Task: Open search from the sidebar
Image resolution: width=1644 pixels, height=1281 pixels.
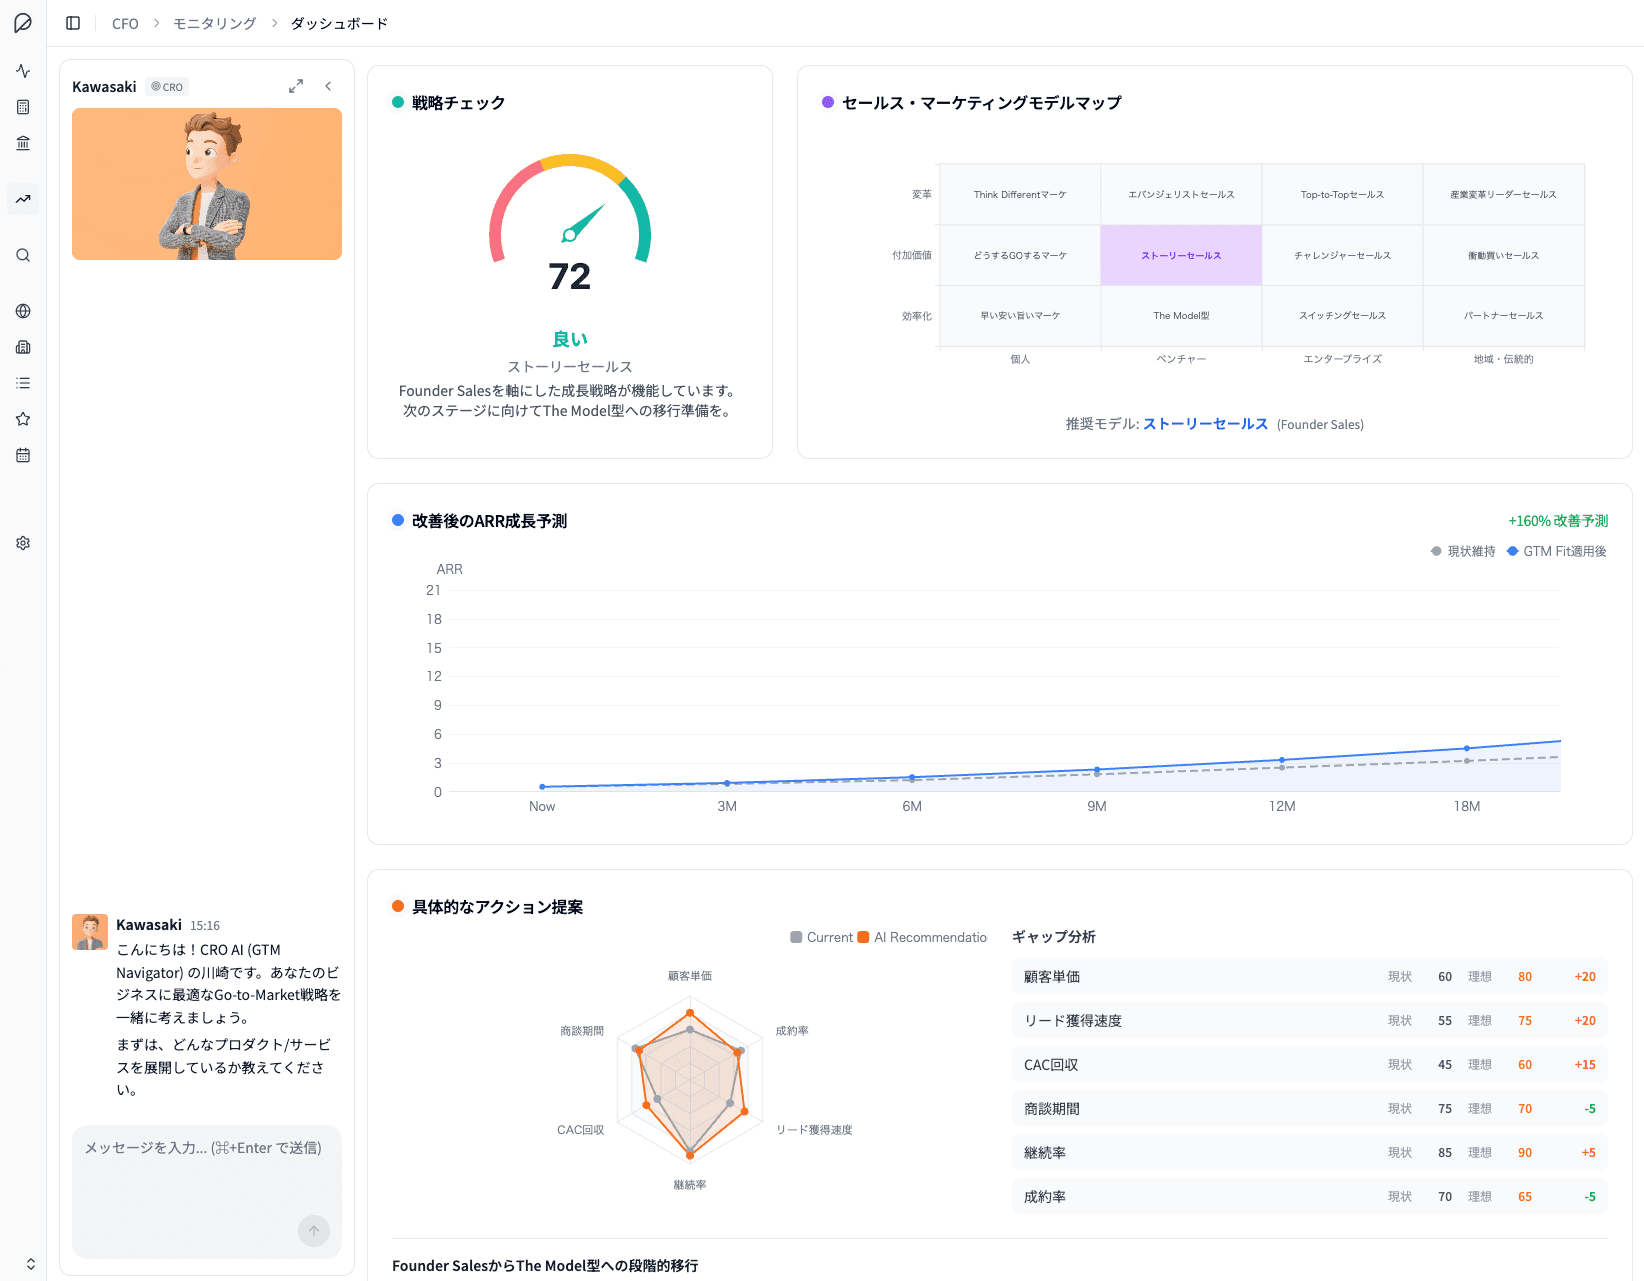Action: coord(22,255)
